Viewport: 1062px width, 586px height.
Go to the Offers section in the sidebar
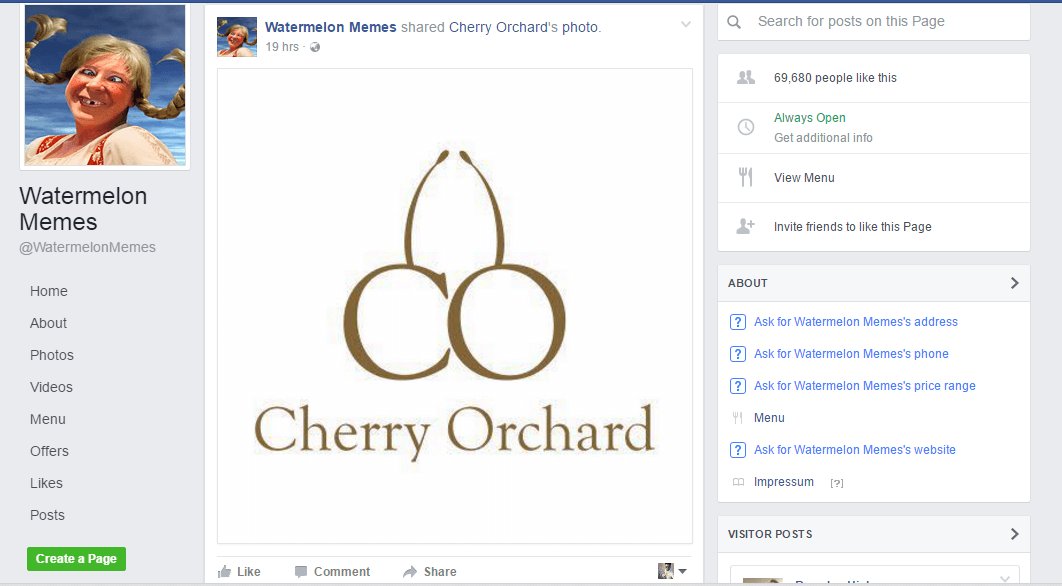point(49,451)
